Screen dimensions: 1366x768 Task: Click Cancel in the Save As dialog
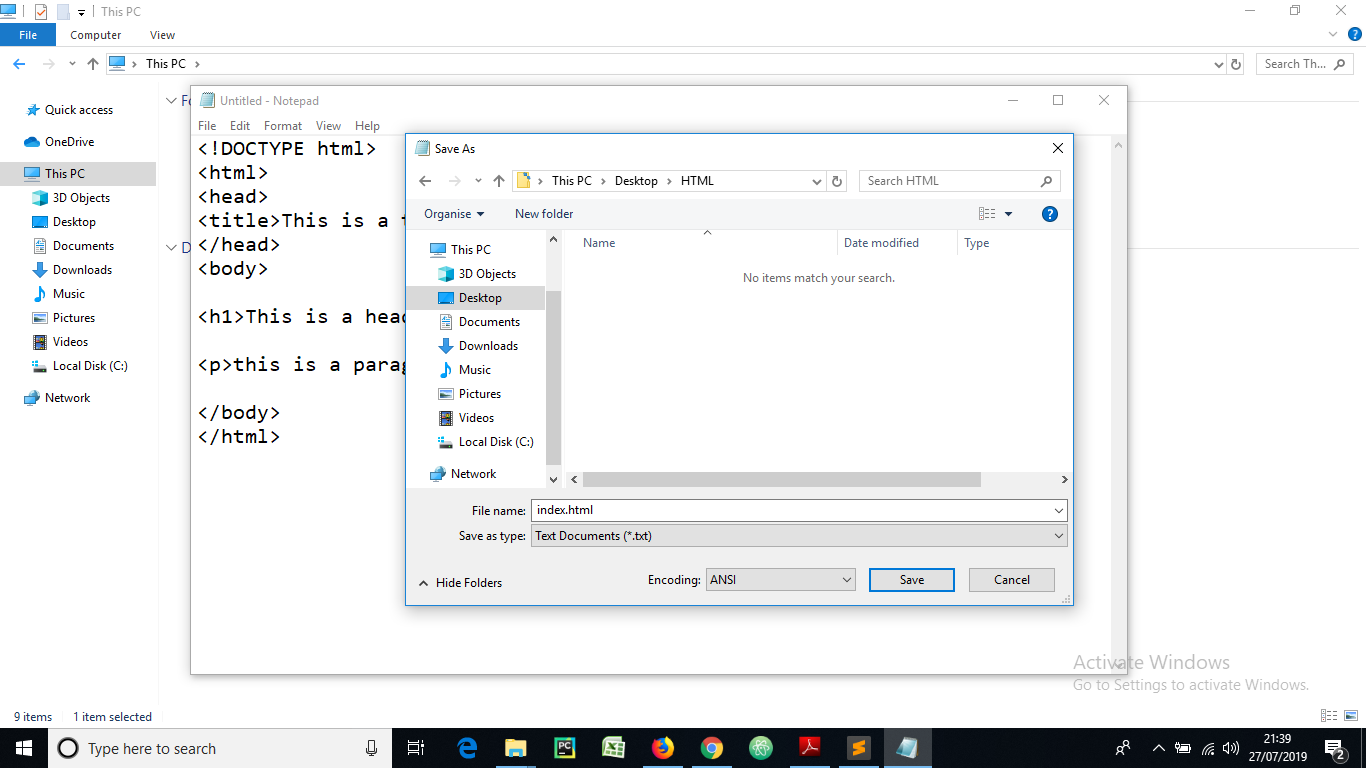(1011, 580)
